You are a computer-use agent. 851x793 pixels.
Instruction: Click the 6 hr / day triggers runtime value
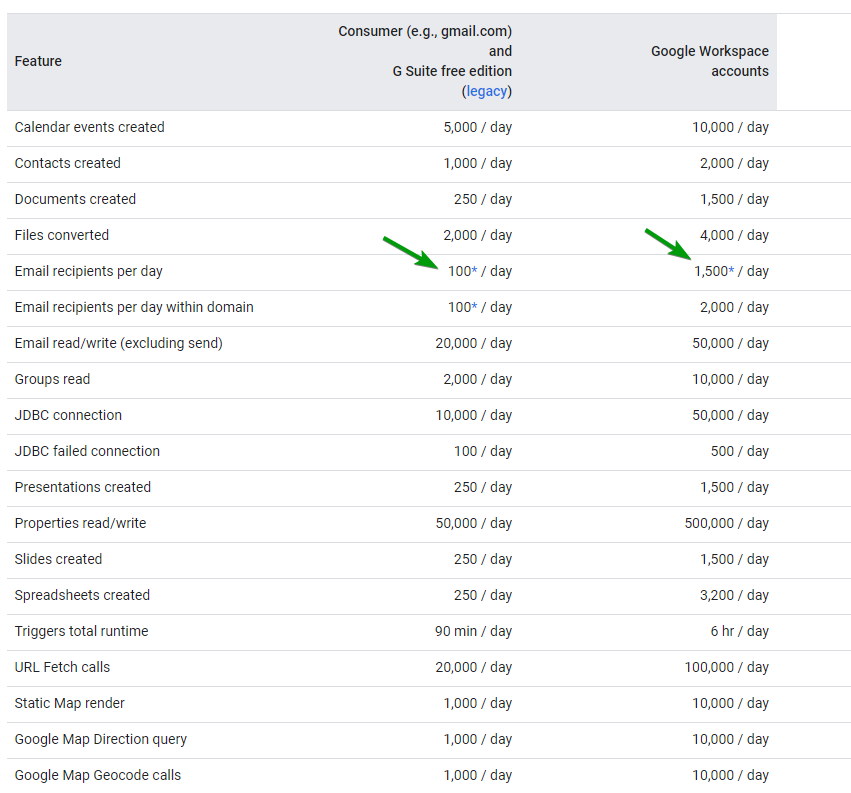tap(739, 631)
